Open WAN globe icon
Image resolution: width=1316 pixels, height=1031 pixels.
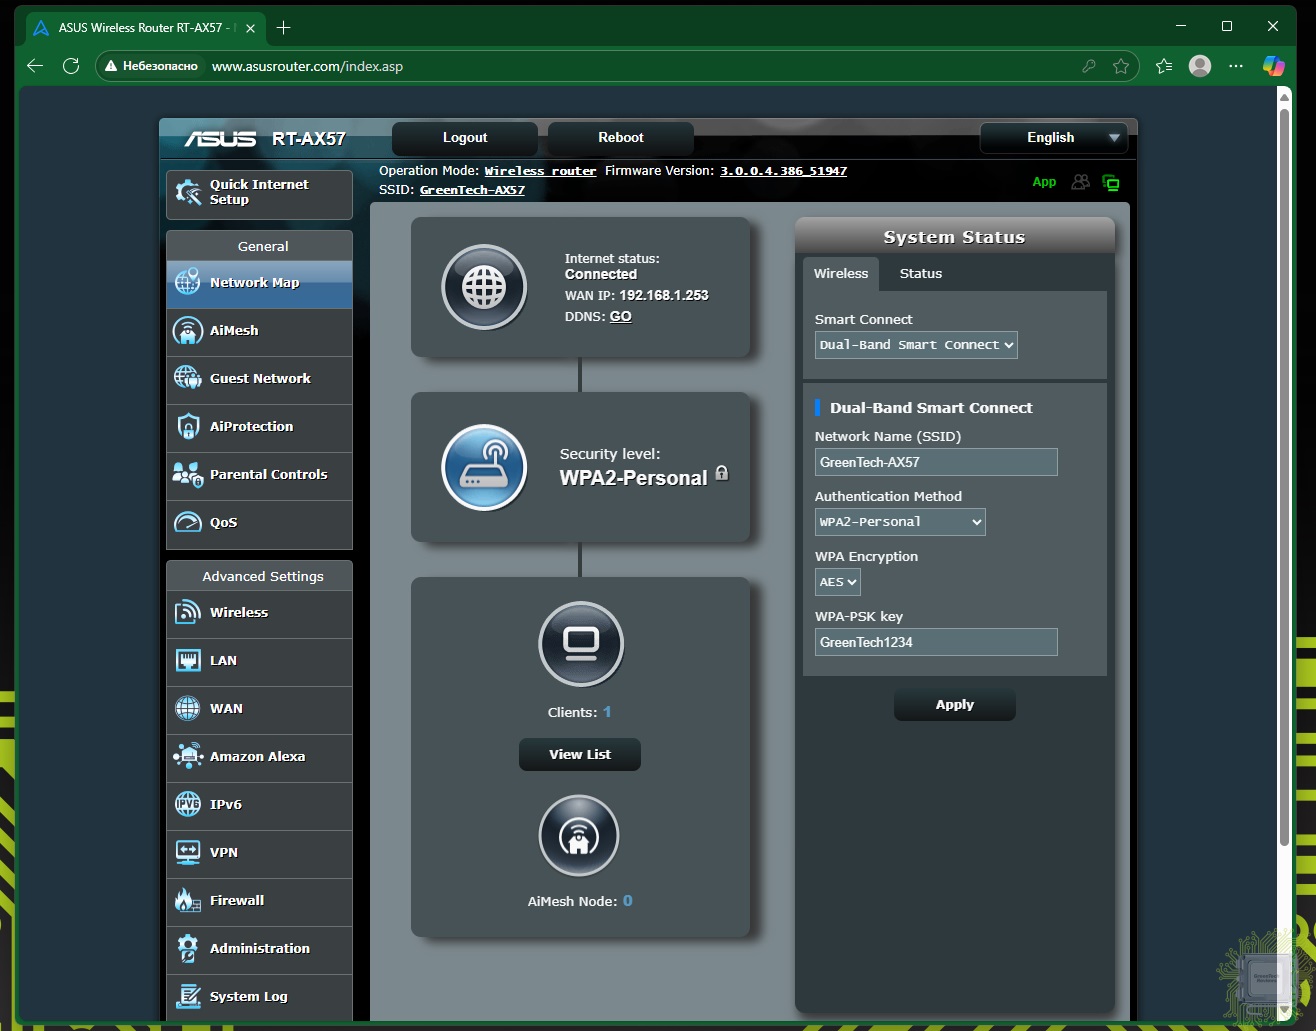pyautogui.click(x=188, y=708)
